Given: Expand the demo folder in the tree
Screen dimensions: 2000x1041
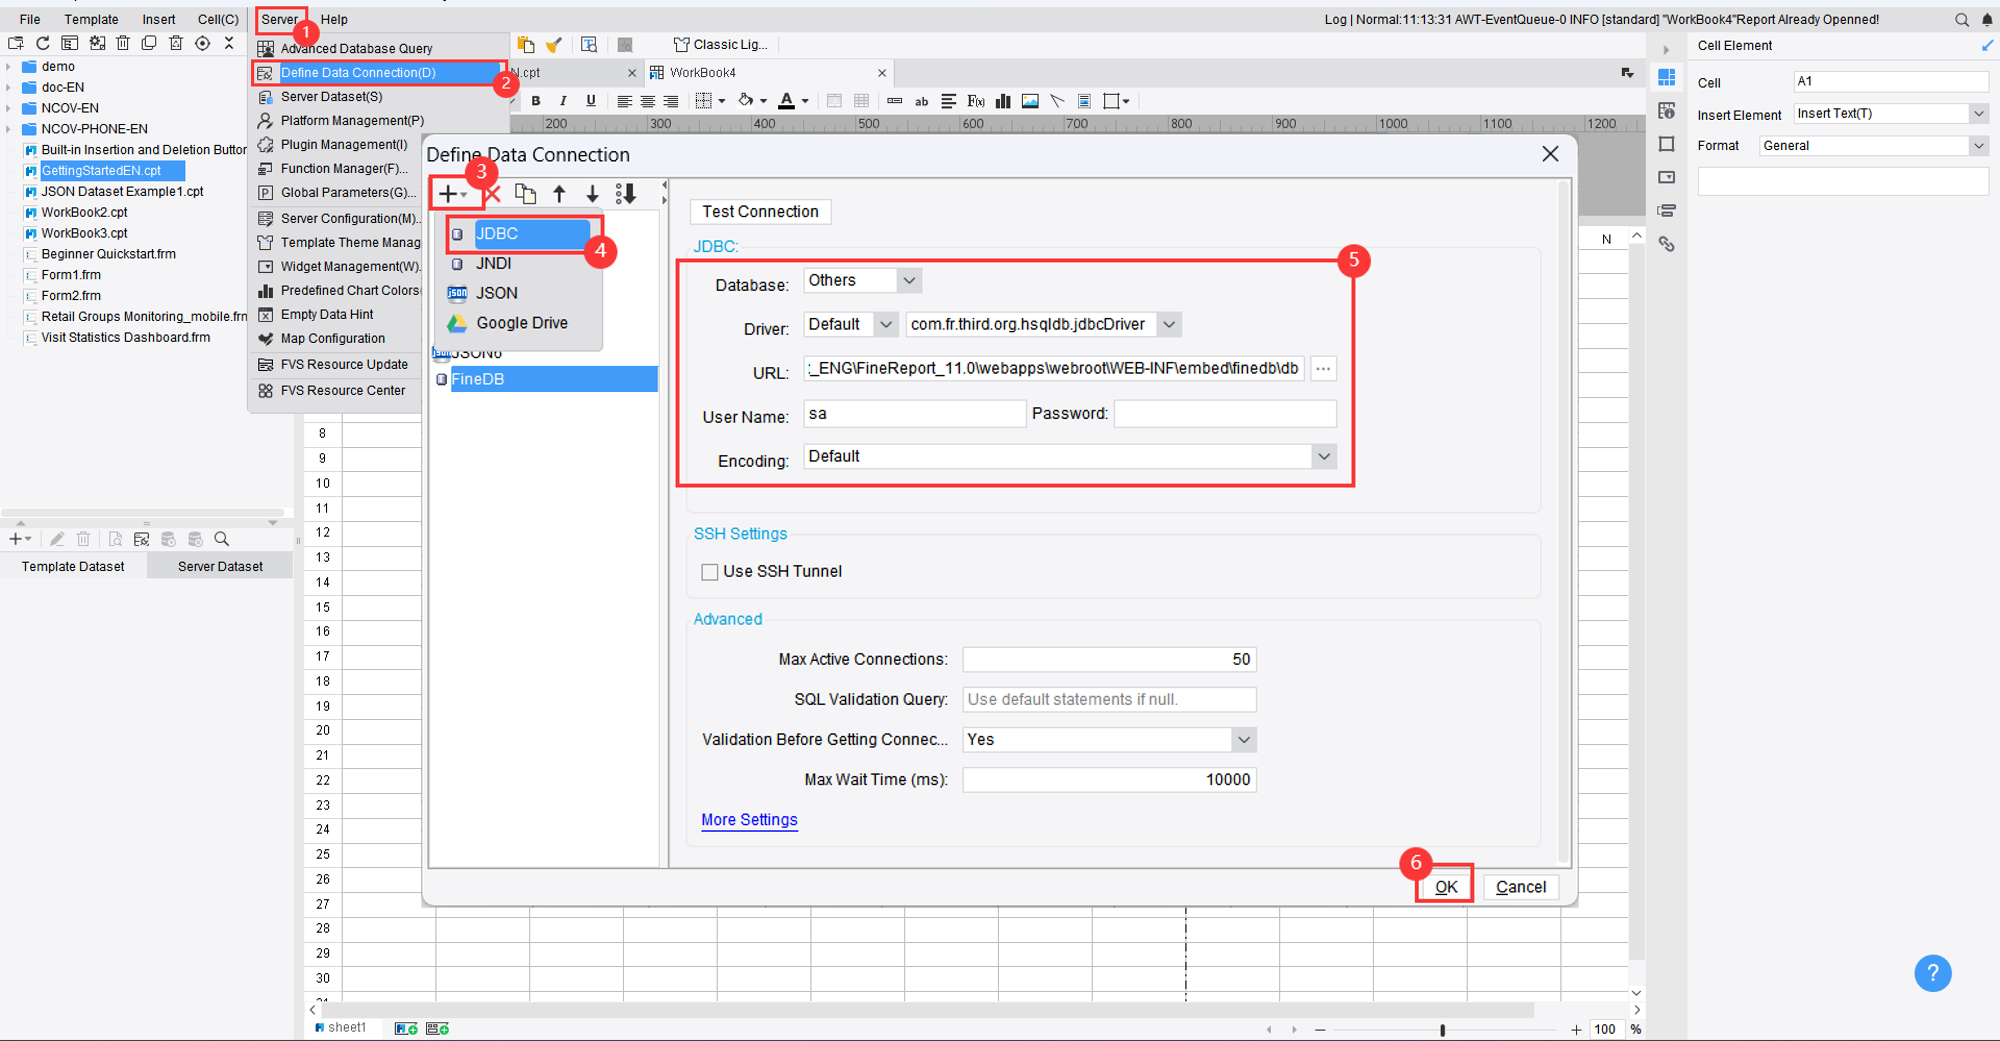Looking at the screenshot, I should [x=10, y=66].
